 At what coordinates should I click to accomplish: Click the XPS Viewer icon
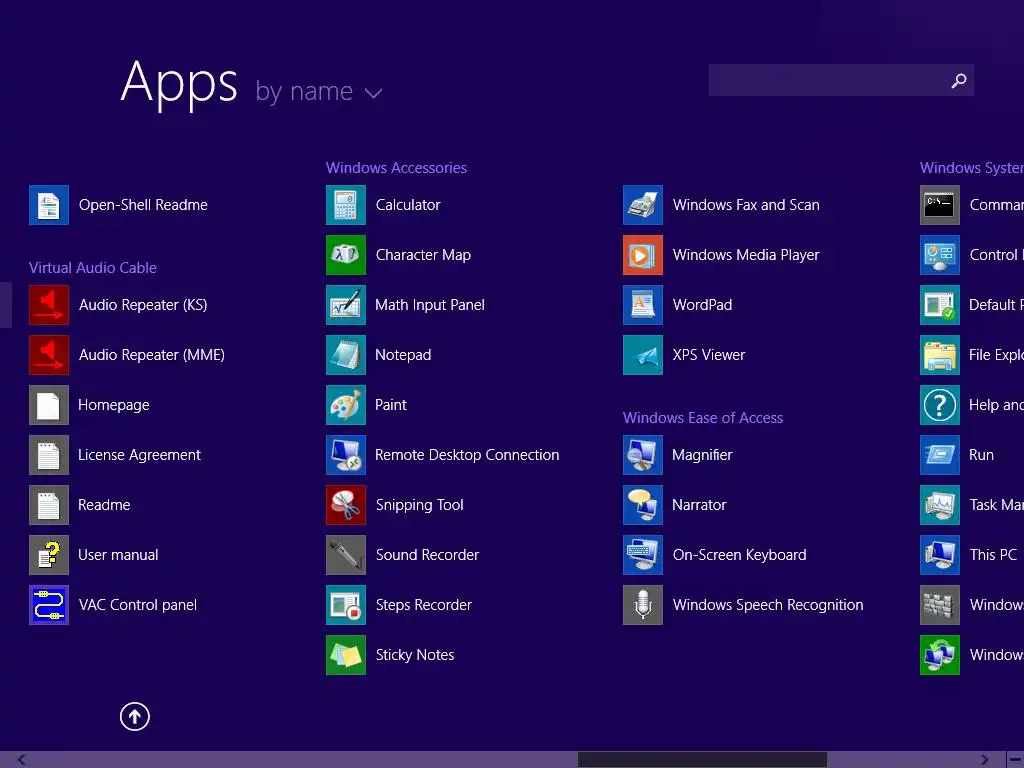point(643,355)
